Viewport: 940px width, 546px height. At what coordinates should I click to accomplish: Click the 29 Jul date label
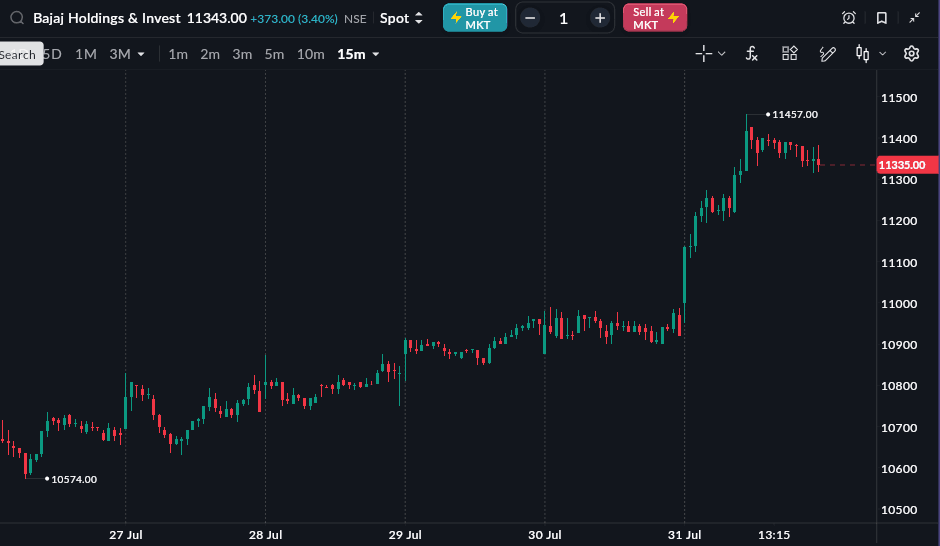click(405, 535)
